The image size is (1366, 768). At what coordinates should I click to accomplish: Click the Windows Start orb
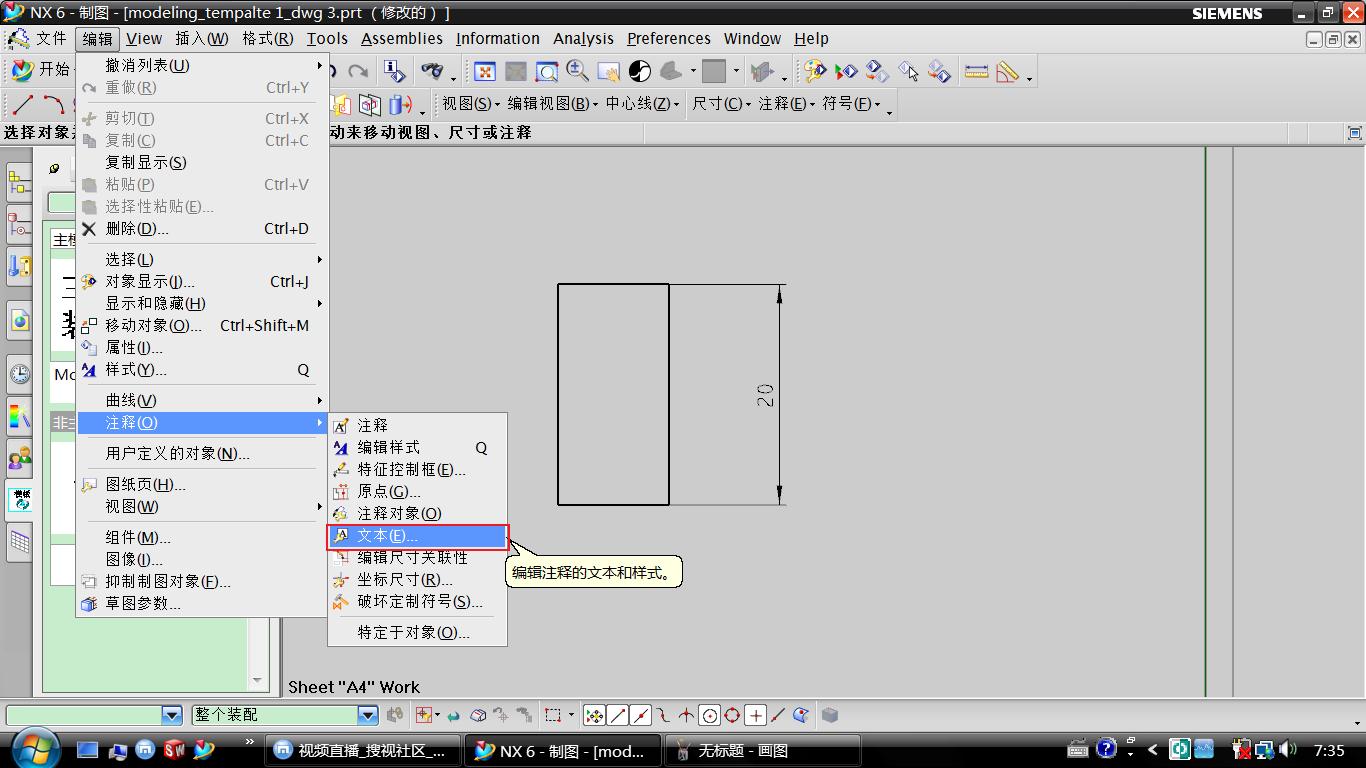pyautogui.click(x=34, y=748)
